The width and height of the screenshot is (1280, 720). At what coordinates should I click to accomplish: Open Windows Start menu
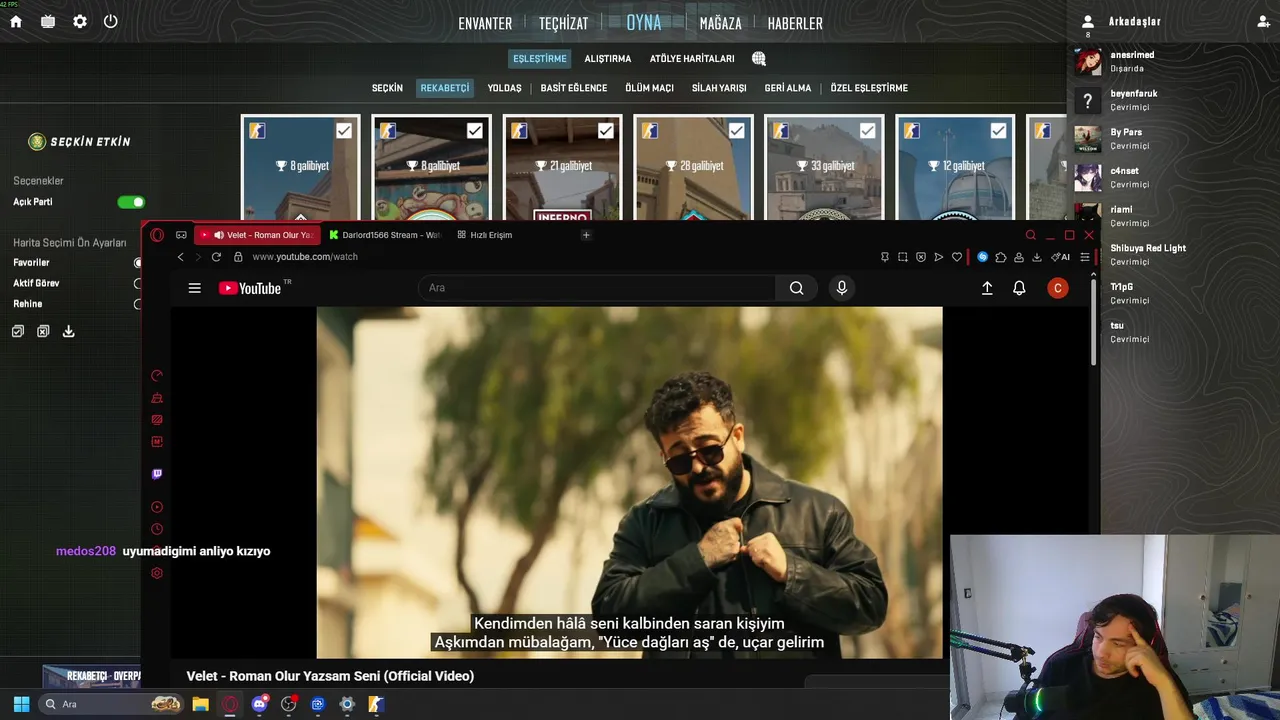(21, 704)
